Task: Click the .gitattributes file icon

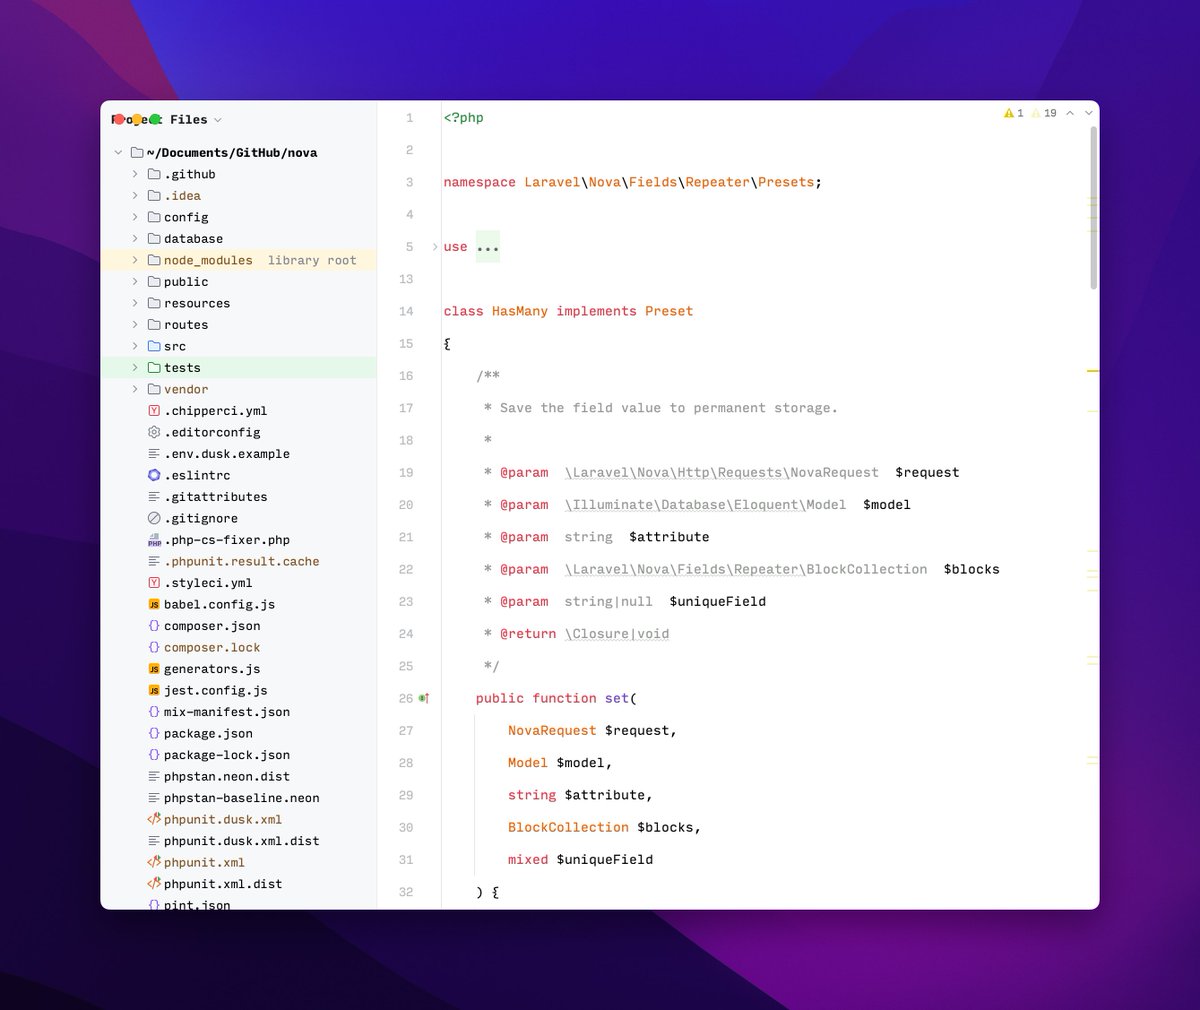Action: 154,497
